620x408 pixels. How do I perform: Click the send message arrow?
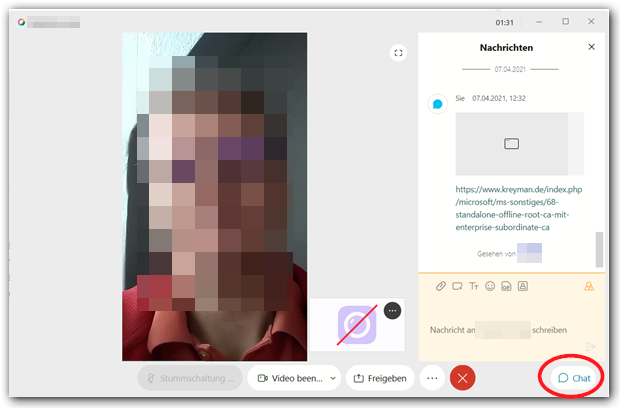pos(591,346)
